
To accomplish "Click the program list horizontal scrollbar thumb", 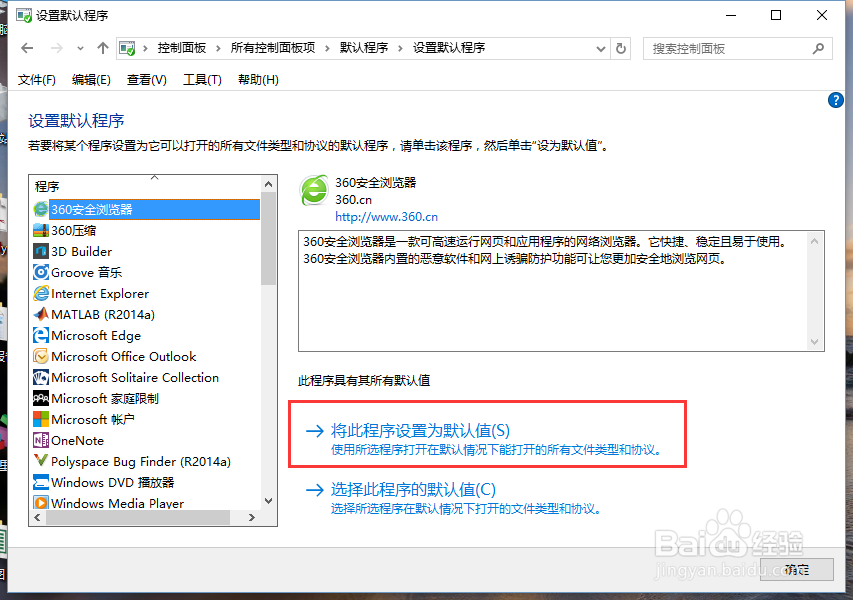I will [x=138, y=517].
